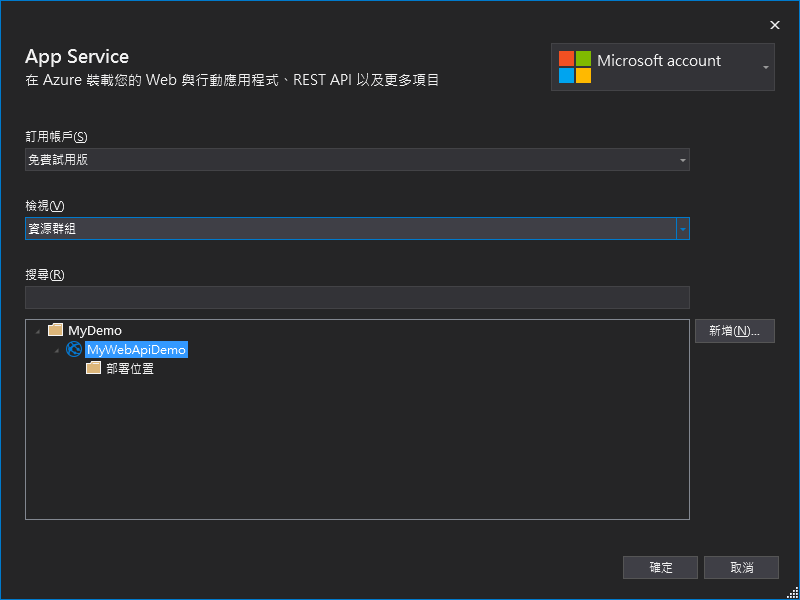Collapse the MyDemo tree node triangle

point(38,331)
